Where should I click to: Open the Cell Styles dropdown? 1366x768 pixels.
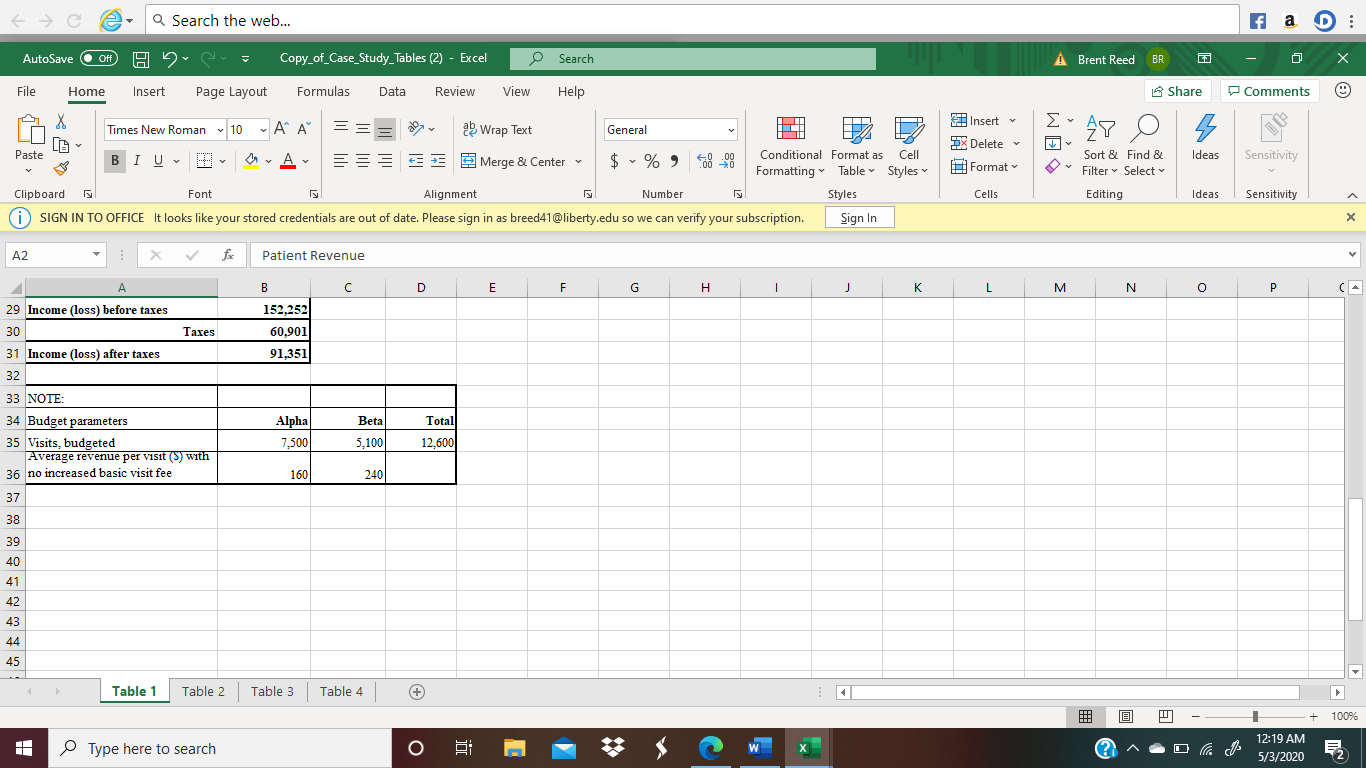(x=908, y=145)
